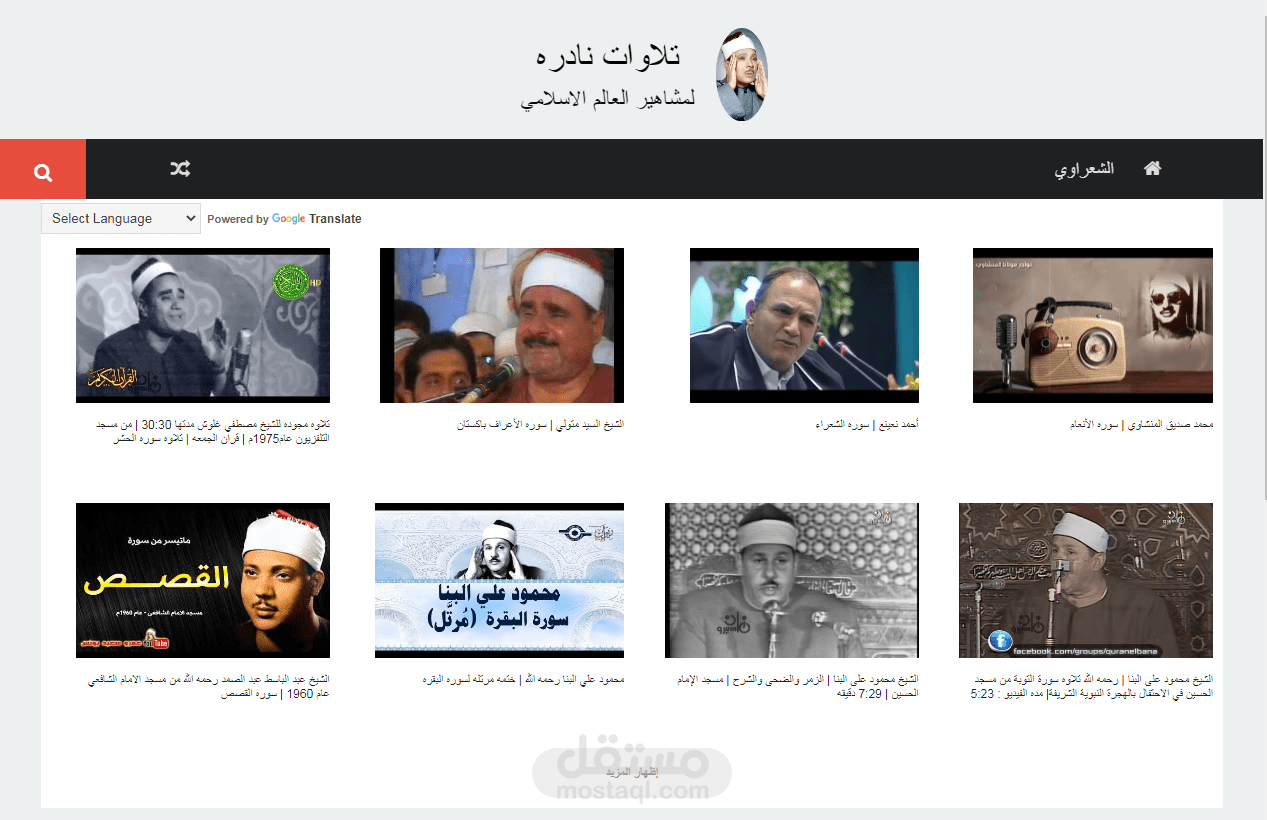Image resolution: width=1267 pixels, height=820 pixels.
Task: Go to the home icon
Action: 1152,168
